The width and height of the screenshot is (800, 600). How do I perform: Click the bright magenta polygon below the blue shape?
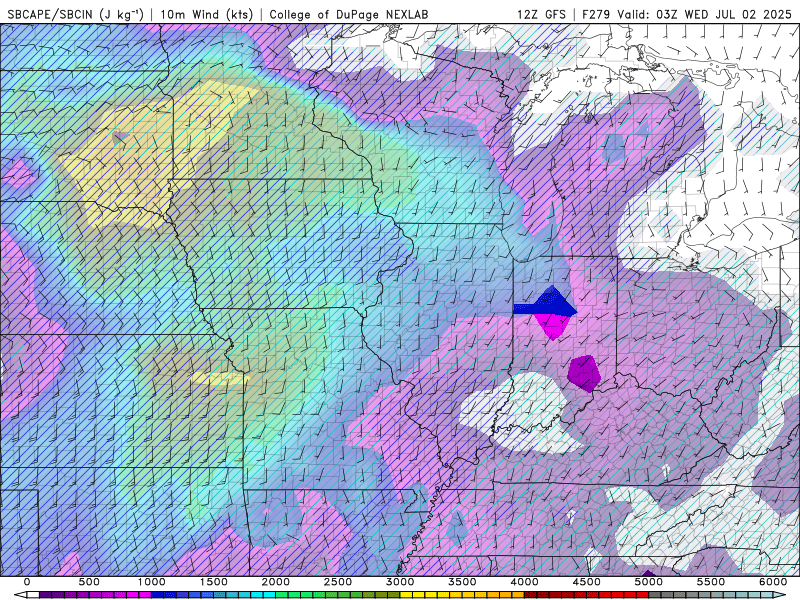552,326
